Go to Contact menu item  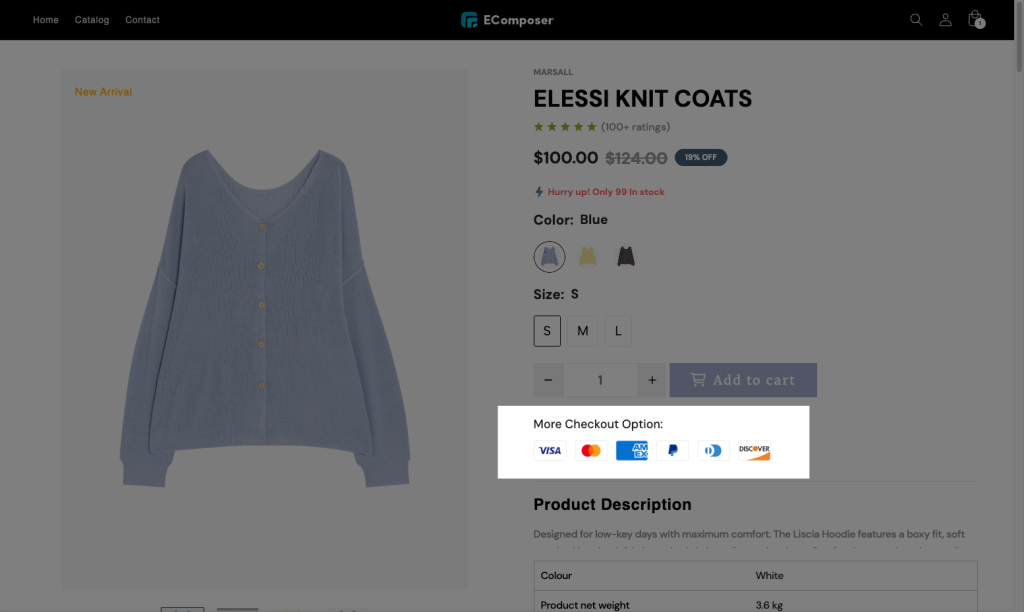142,20
